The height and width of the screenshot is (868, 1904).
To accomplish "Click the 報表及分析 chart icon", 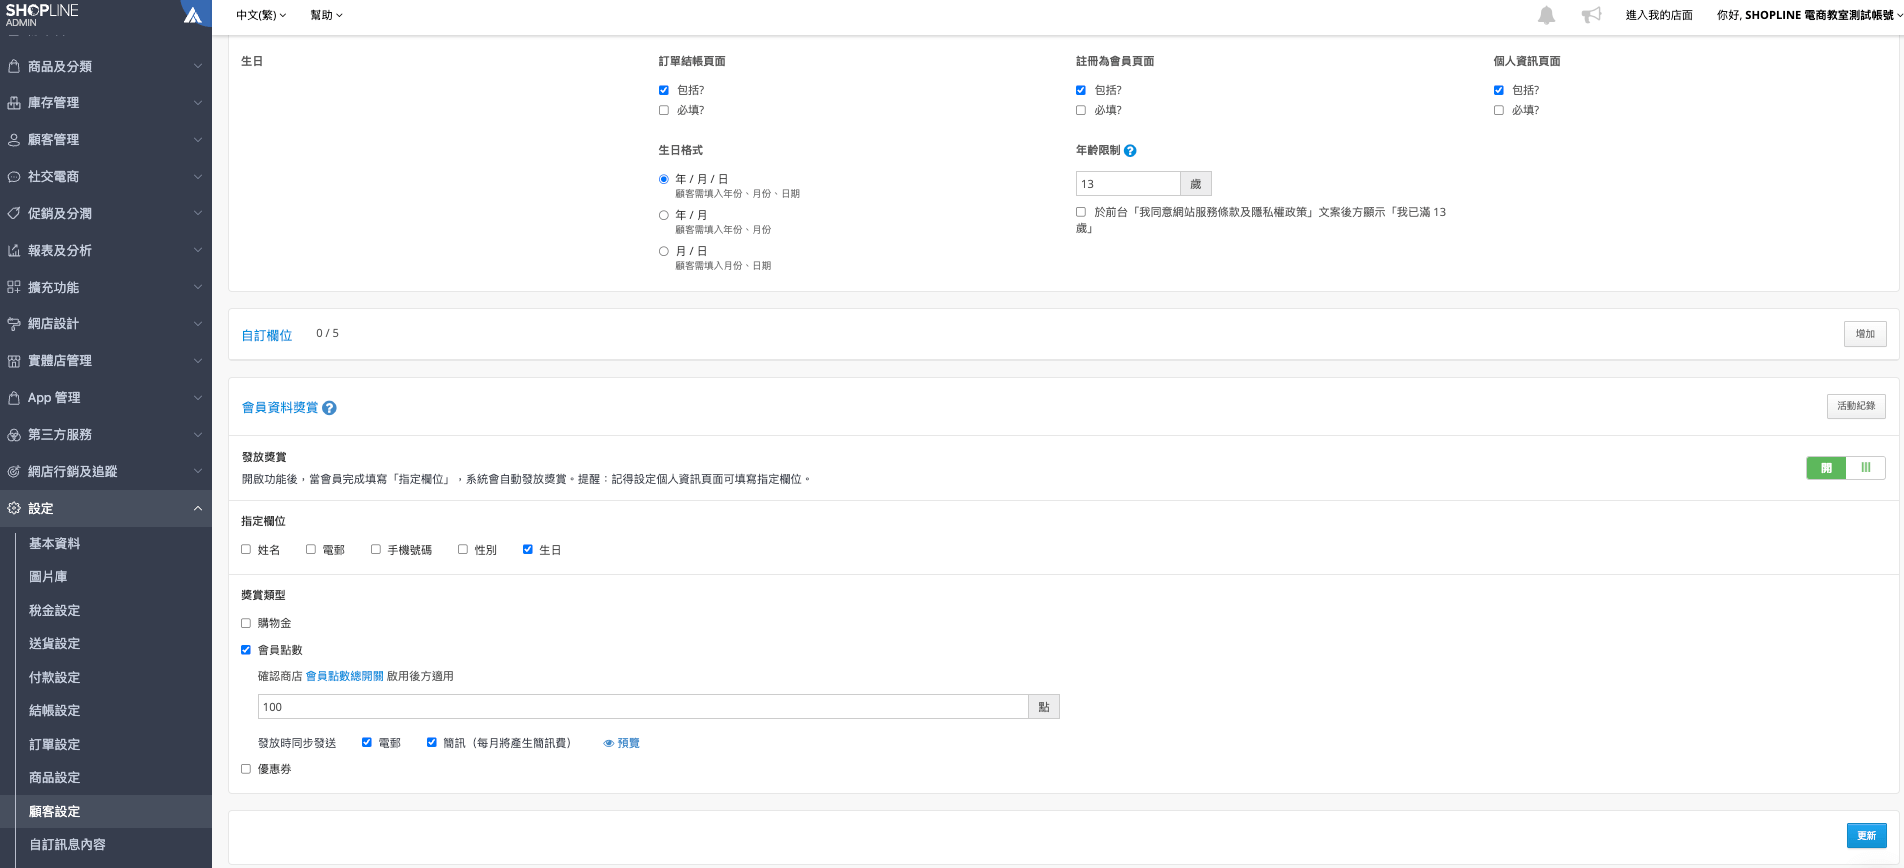I will click(x=14, y=250).
